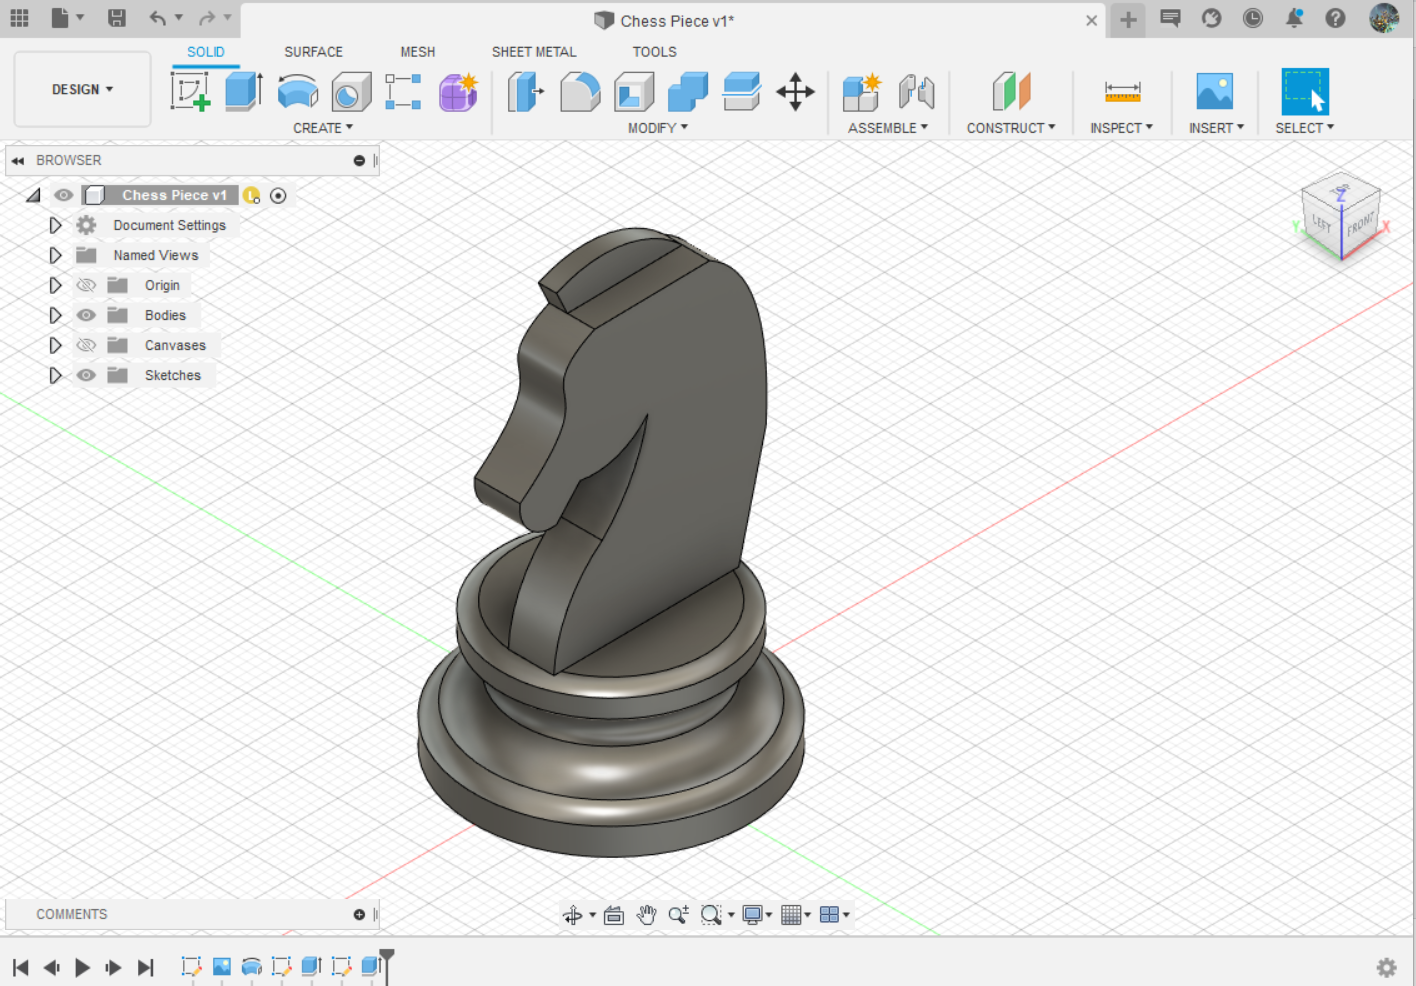The height and width of the screenshot is (986, 1416).
Task: Switch to the SHEET METAL tab
Action: click(x=534, y=52)
